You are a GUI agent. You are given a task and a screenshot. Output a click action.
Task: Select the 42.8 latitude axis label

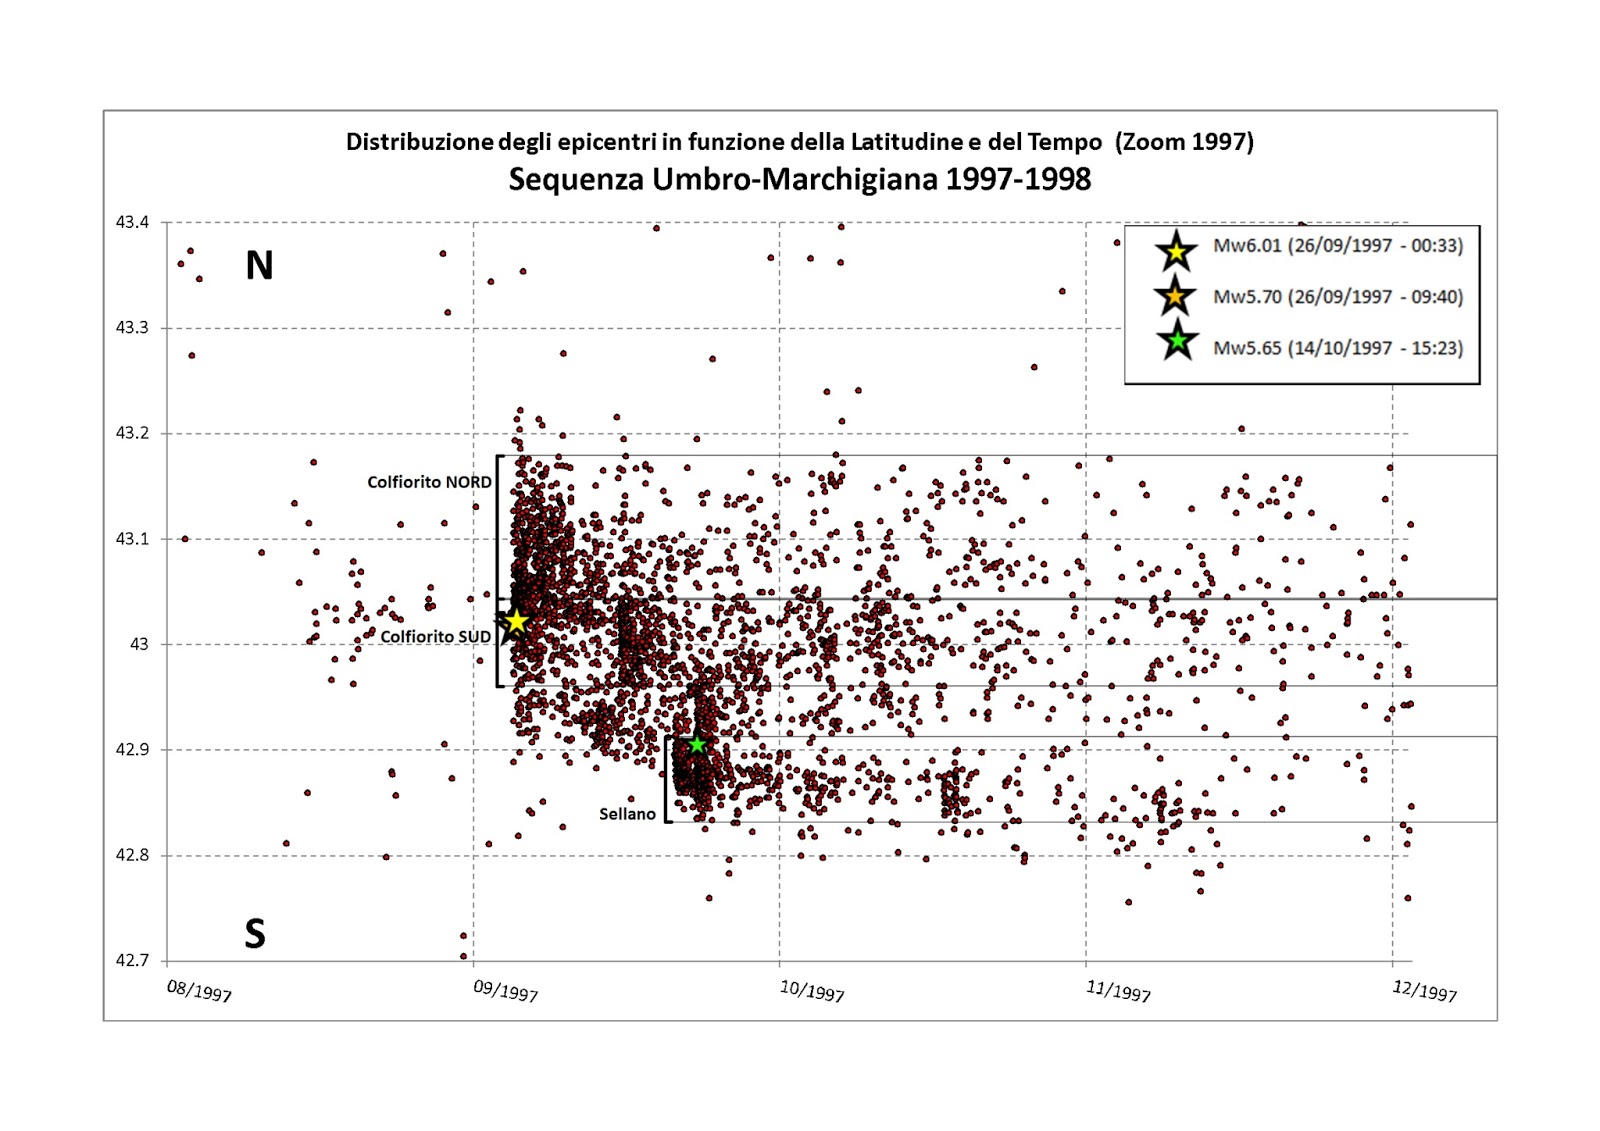(133, 855)
